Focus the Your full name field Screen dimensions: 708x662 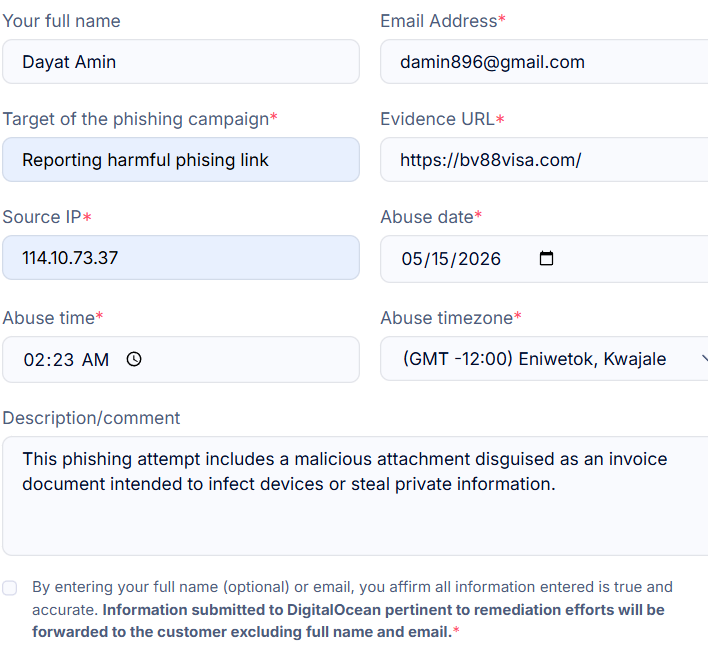click(x=181, y=62)
